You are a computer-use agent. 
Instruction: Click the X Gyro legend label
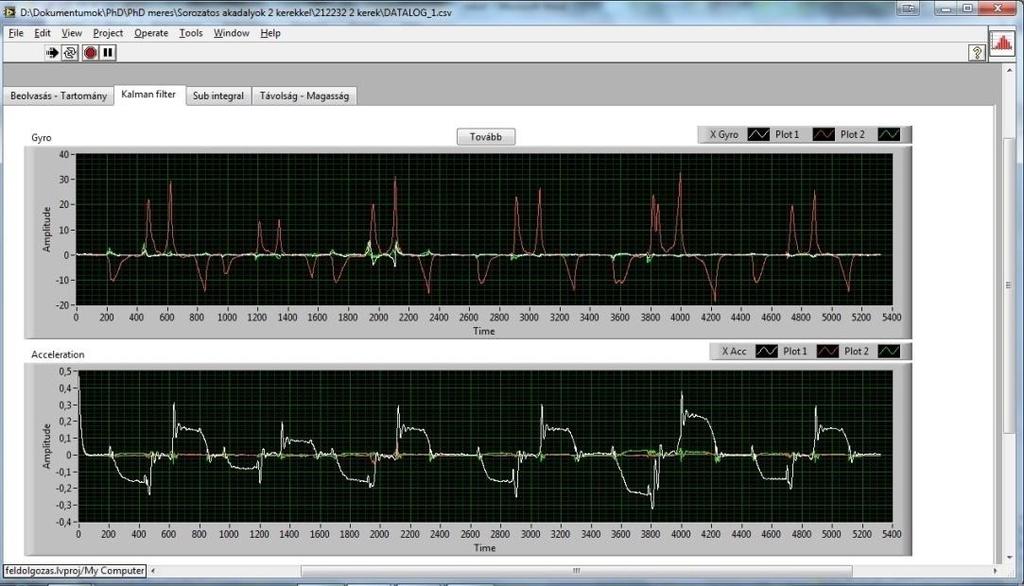[x=724, y=135]
